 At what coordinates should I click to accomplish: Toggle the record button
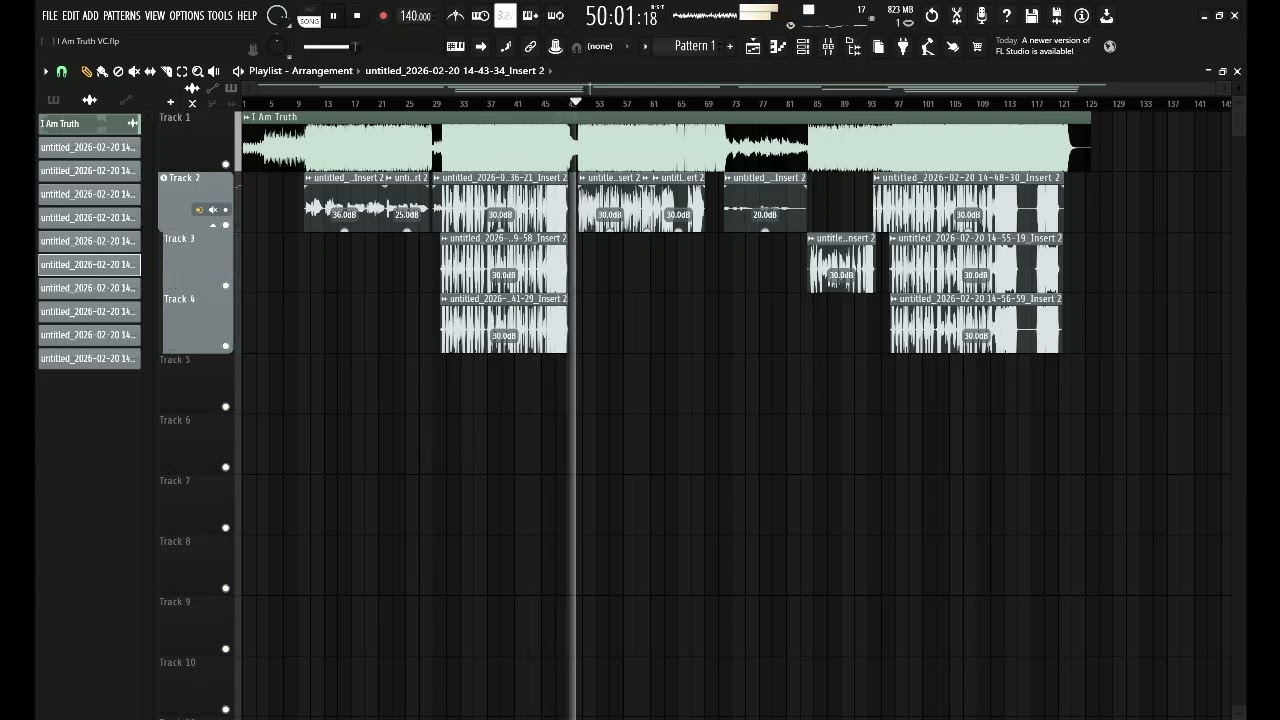383,16
